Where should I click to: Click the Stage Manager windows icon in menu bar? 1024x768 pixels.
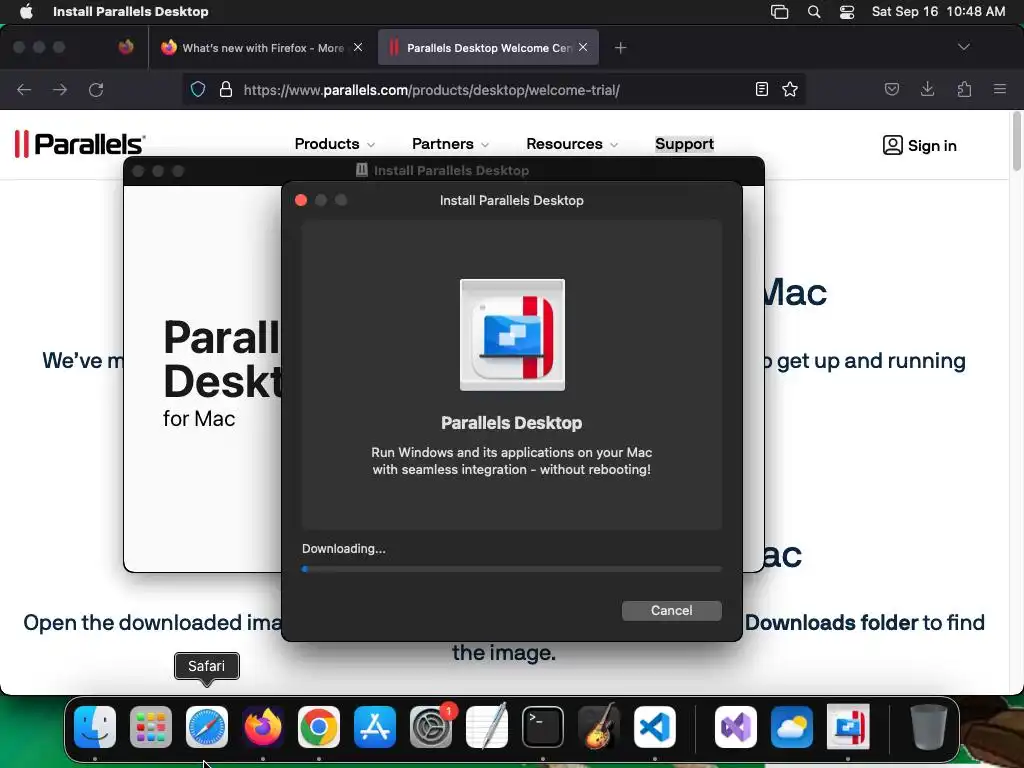pos(780,12)
